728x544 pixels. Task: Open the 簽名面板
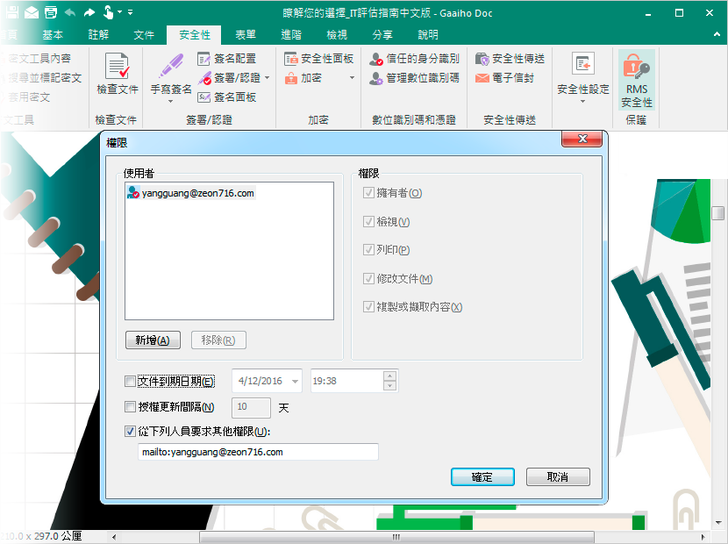(227, 97)
